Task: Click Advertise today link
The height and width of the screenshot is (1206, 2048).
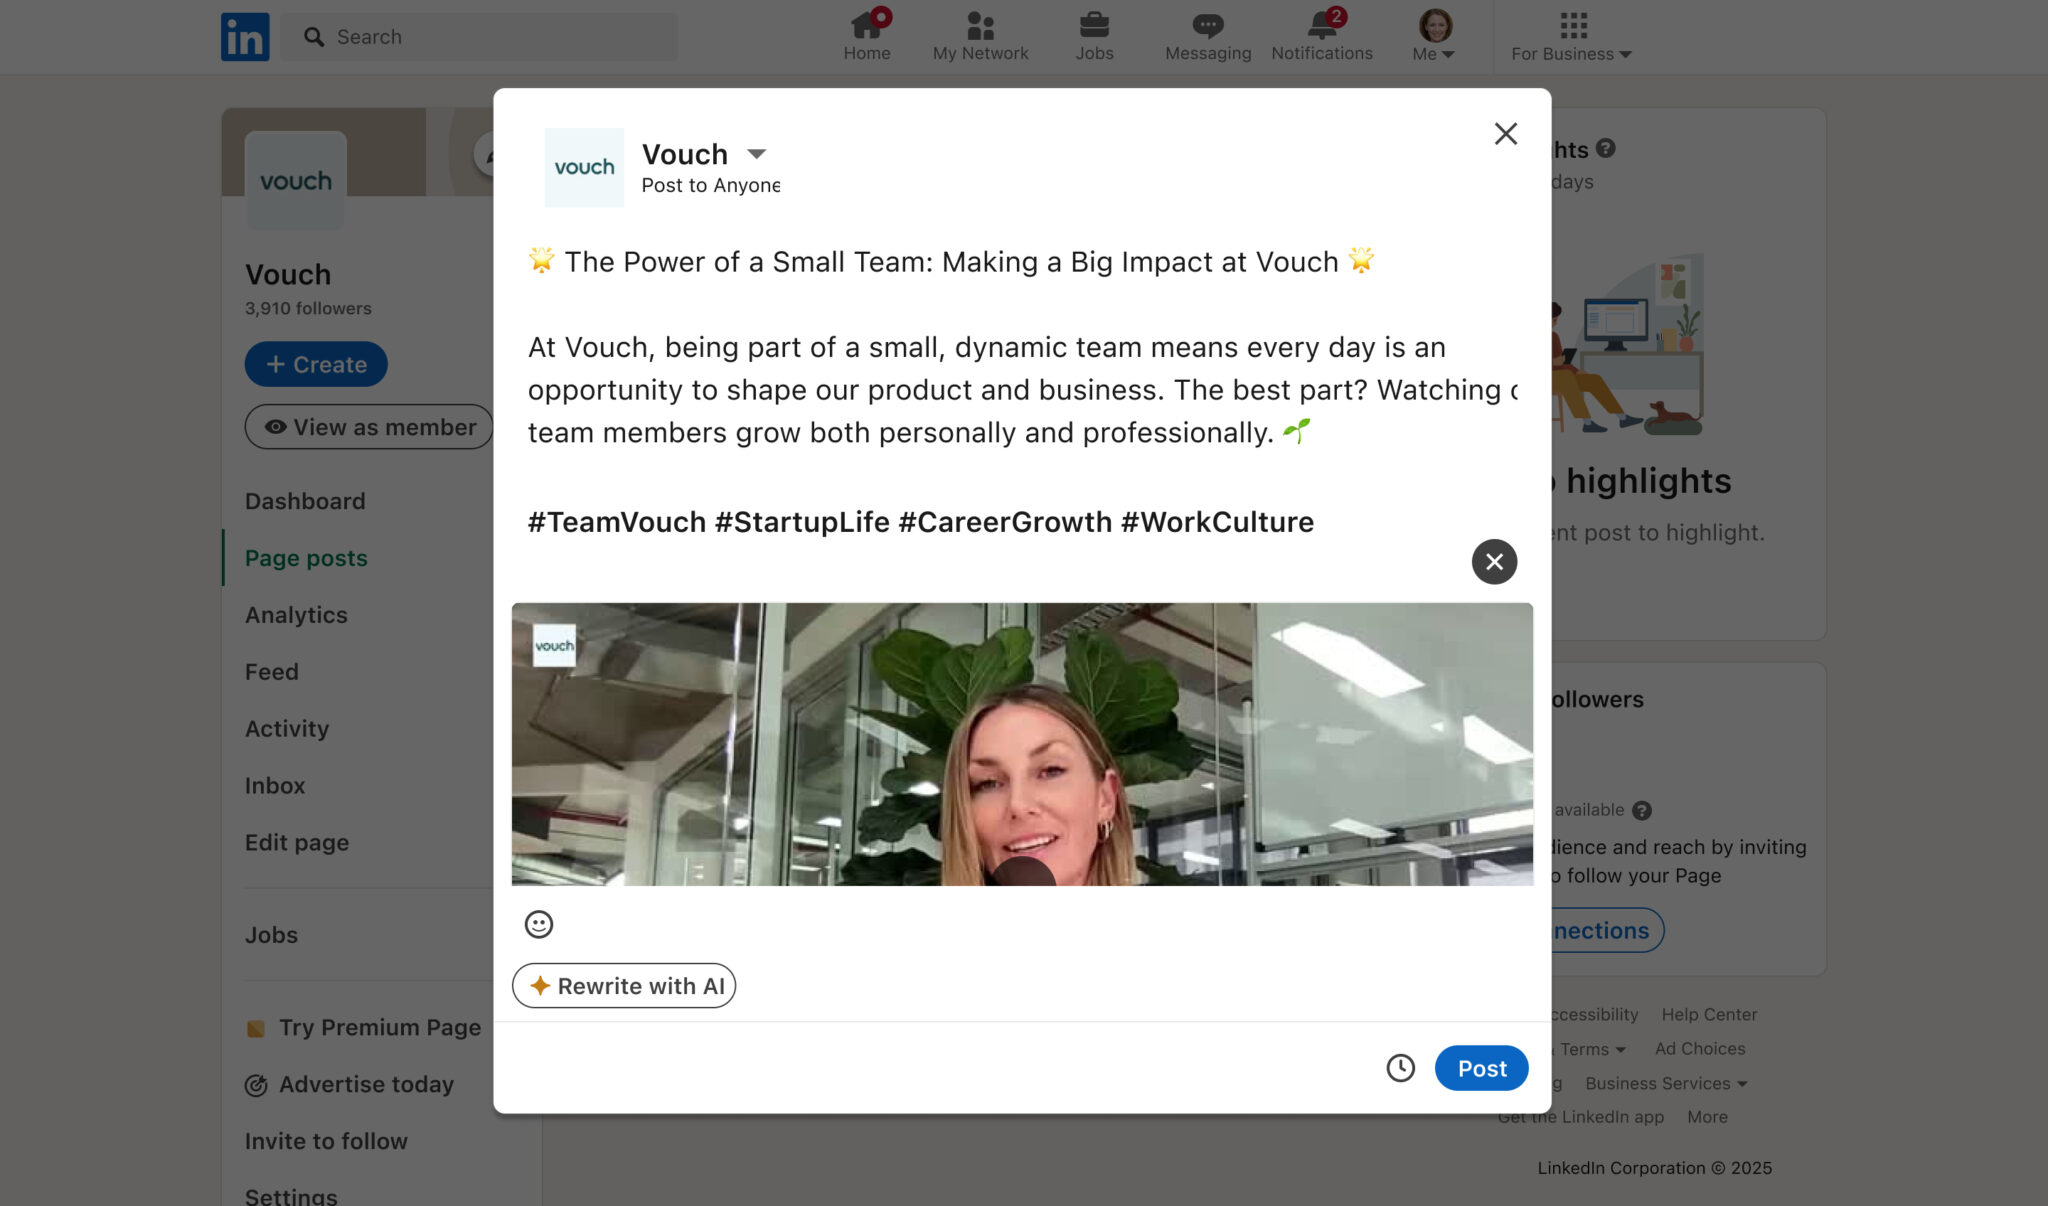Action: [x=350, y=1085]
